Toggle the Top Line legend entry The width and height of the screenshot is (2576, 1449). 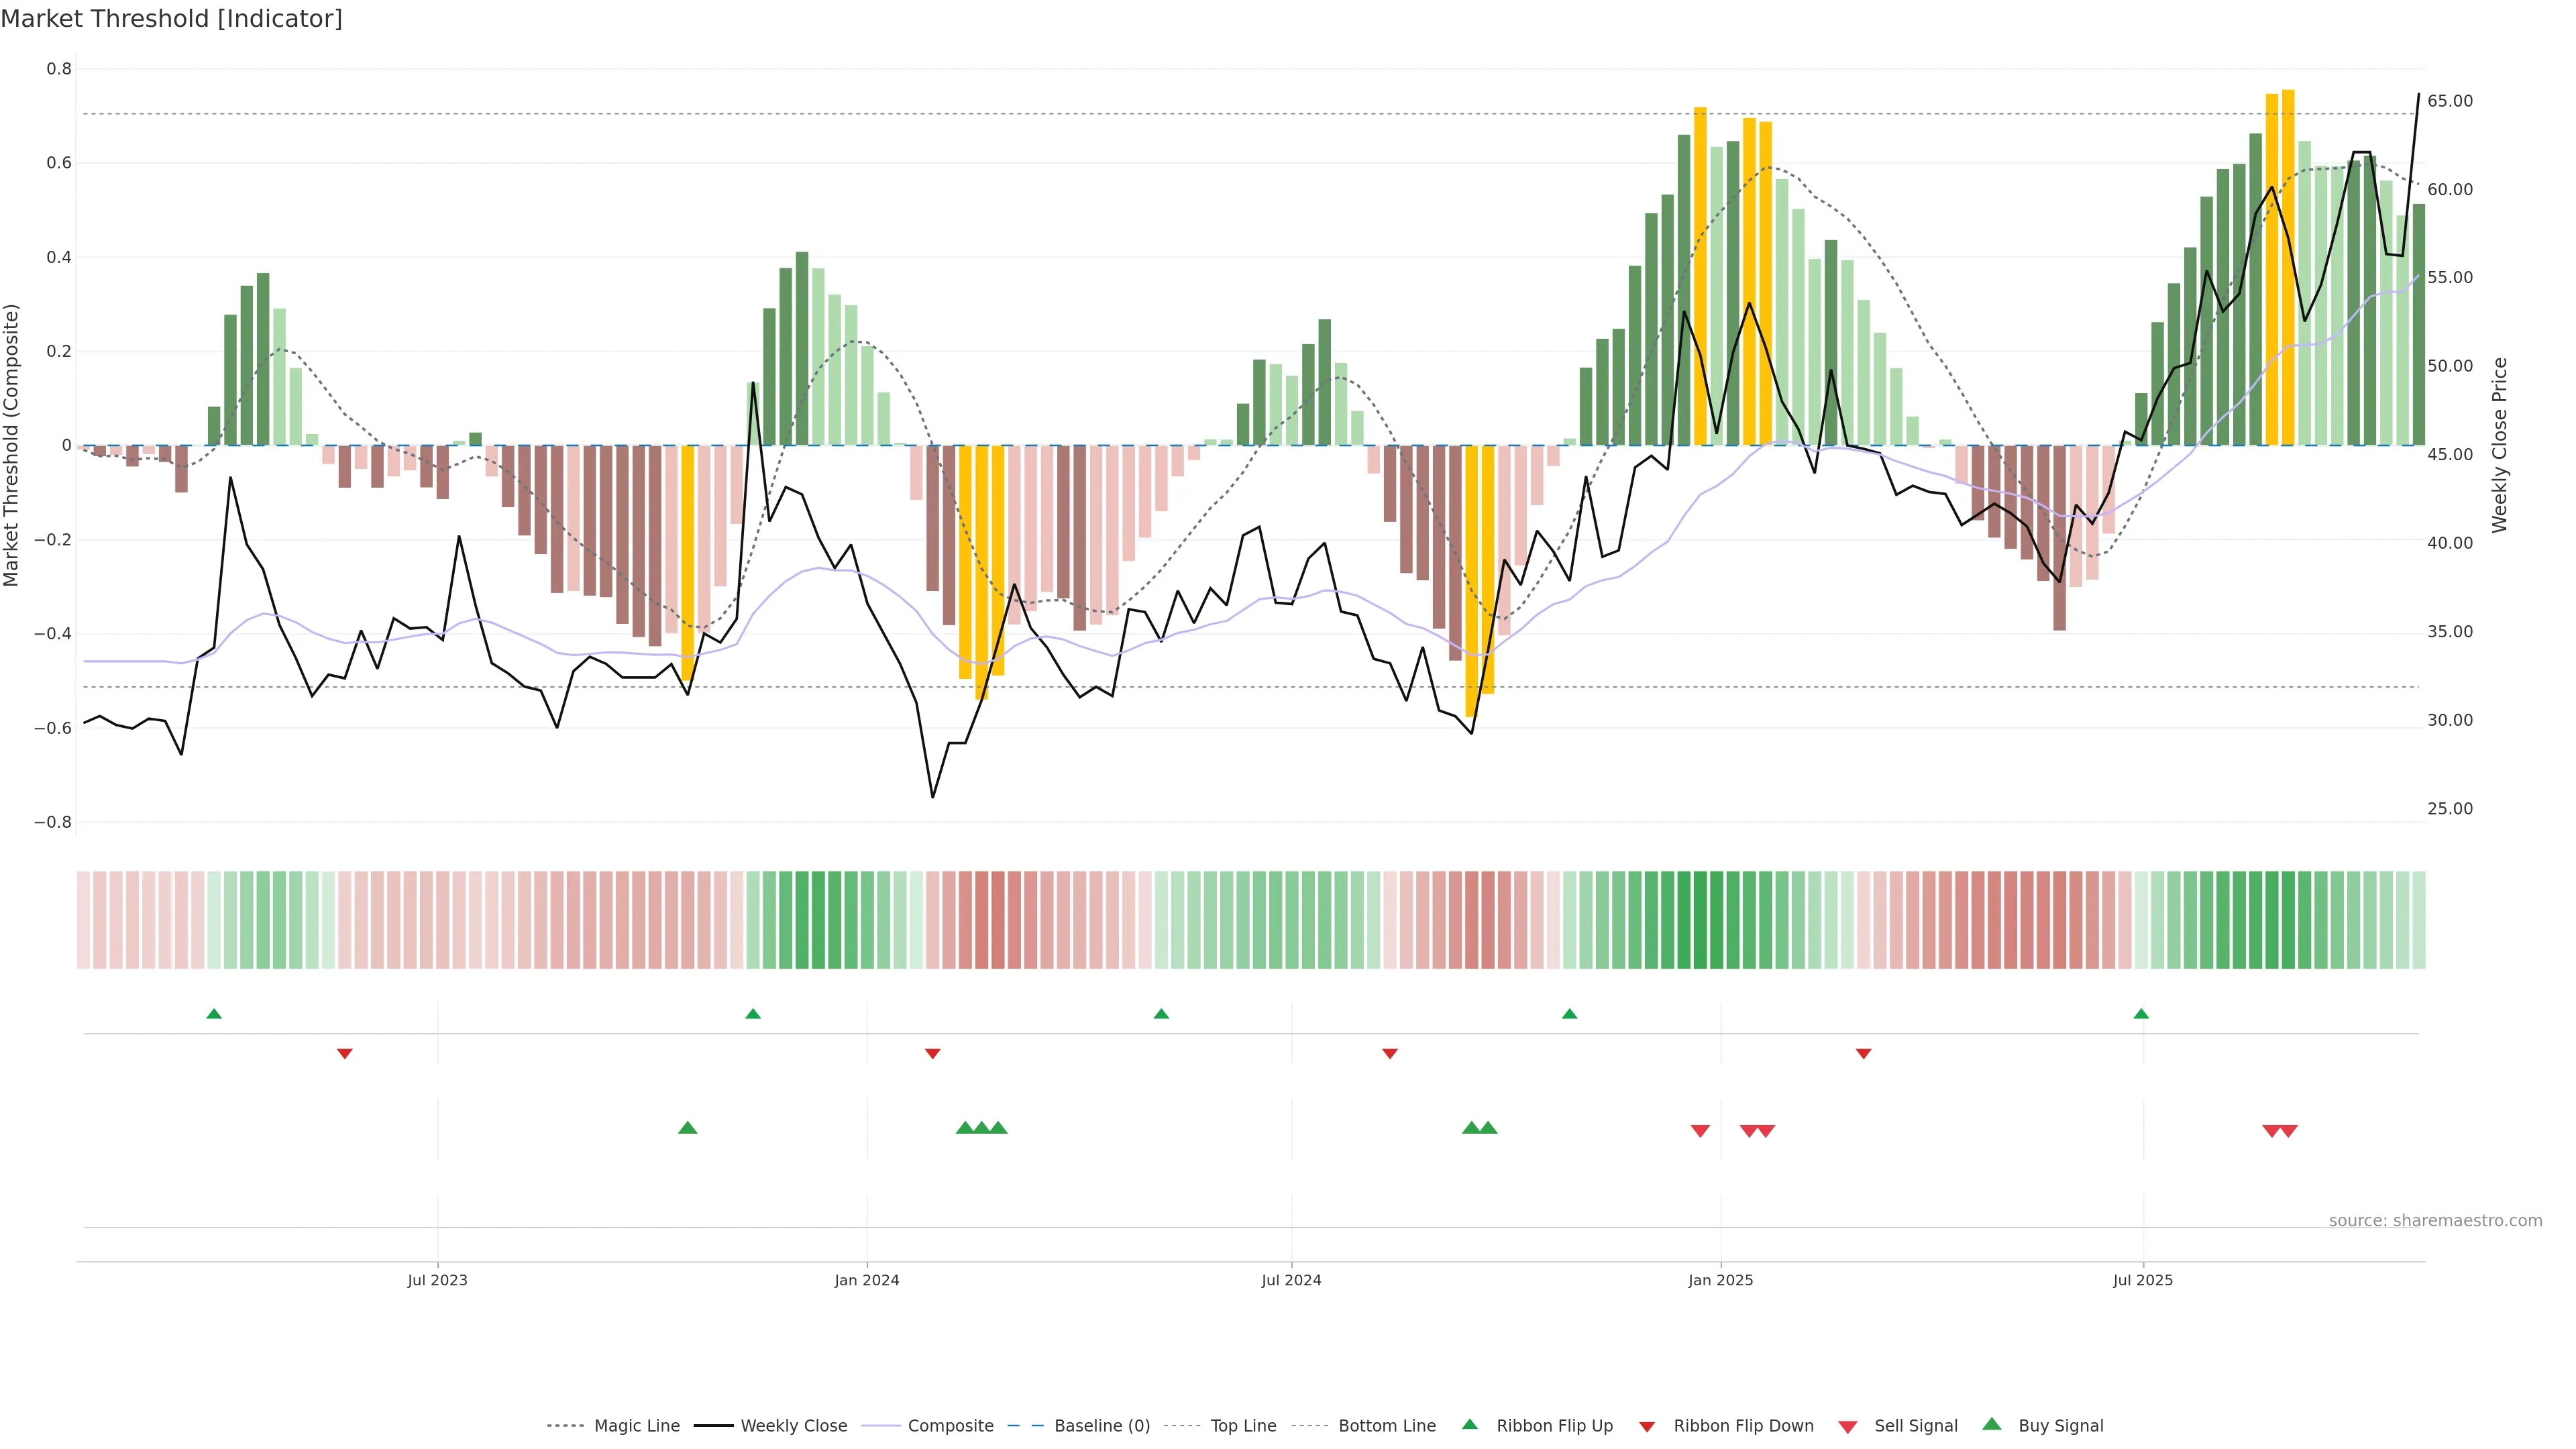(1243, 1426)
